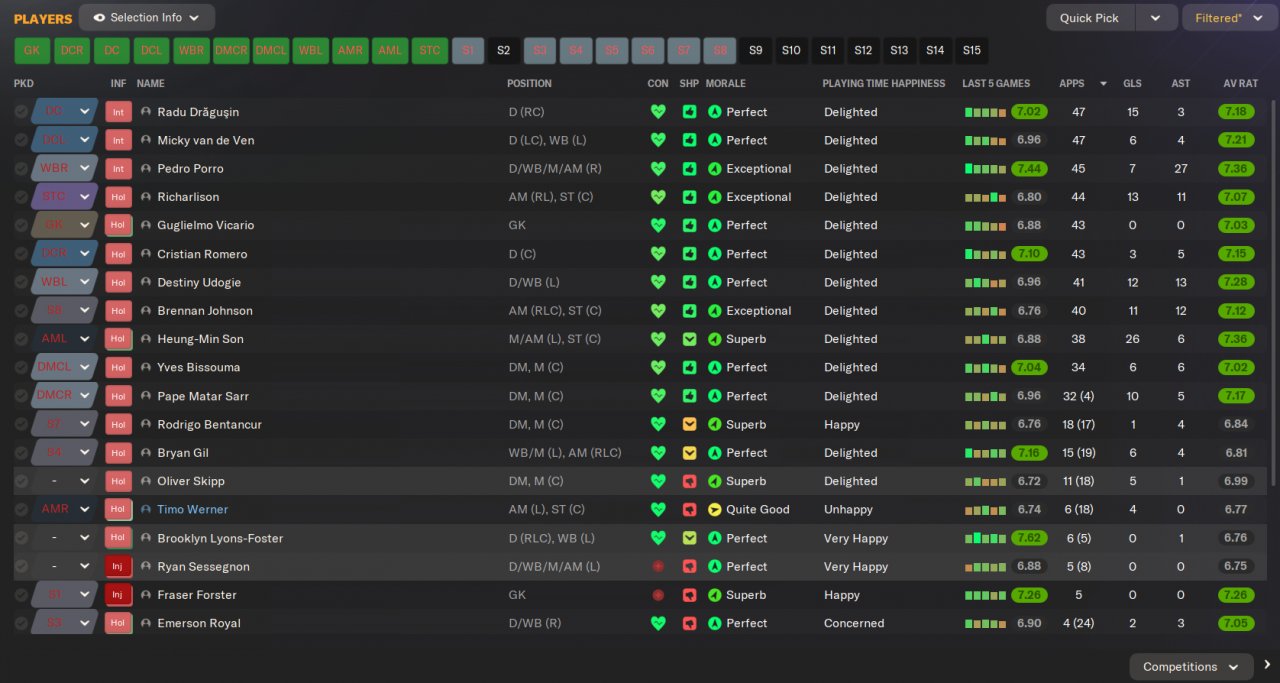This screenshot has height=683, width=1280.
Task: Click the match sharpness icon for Micky van de Ven
Action: pyautogui.click(x=689, y=140)
